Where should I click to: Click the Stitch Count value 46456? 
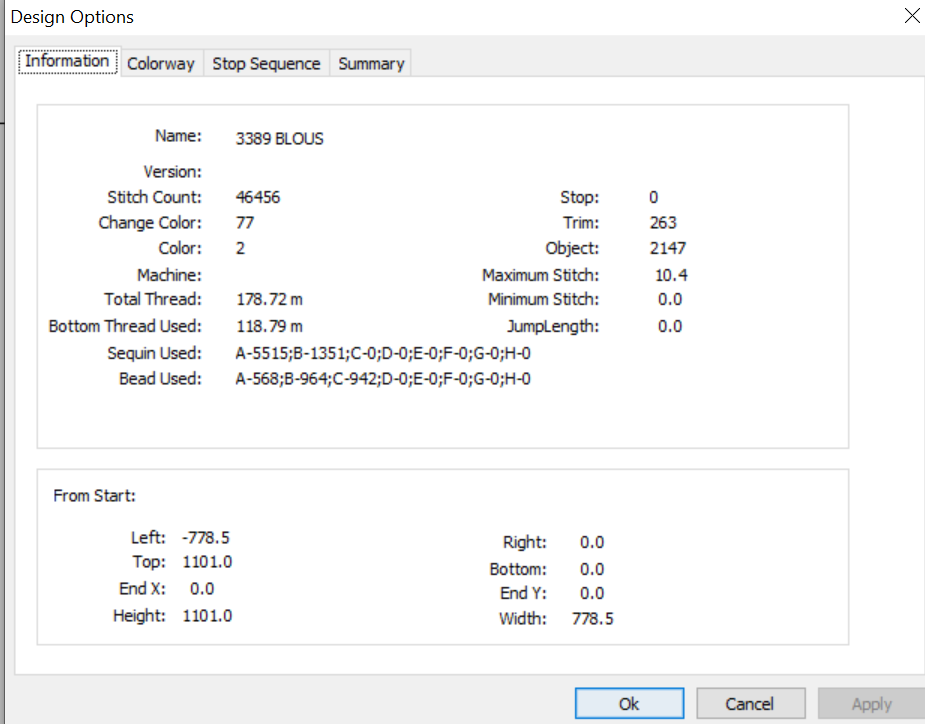[x=258, y=197]
